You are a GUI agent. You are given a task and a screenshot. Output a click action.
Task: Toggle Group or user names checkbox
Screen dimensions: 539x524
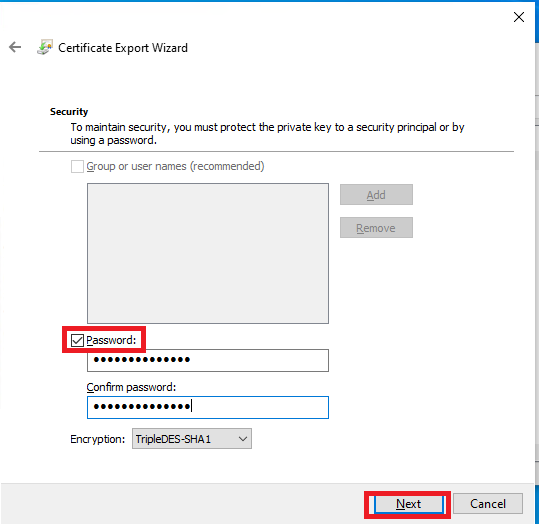point(77,166)
